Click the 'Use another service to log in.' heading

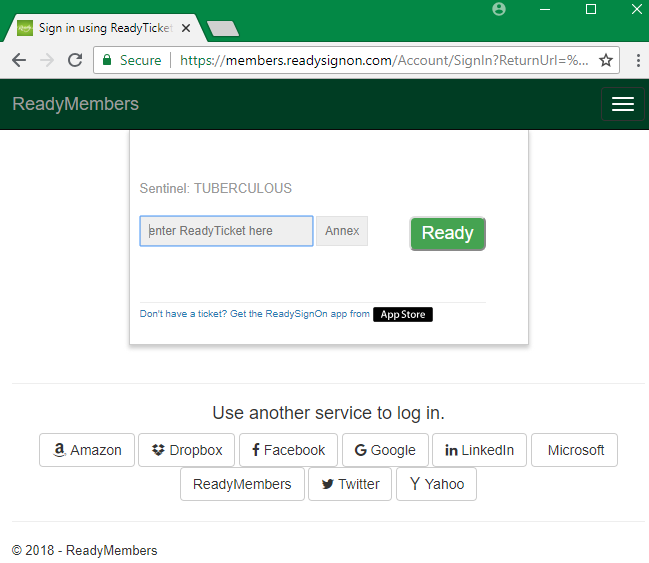coord(328,413)
